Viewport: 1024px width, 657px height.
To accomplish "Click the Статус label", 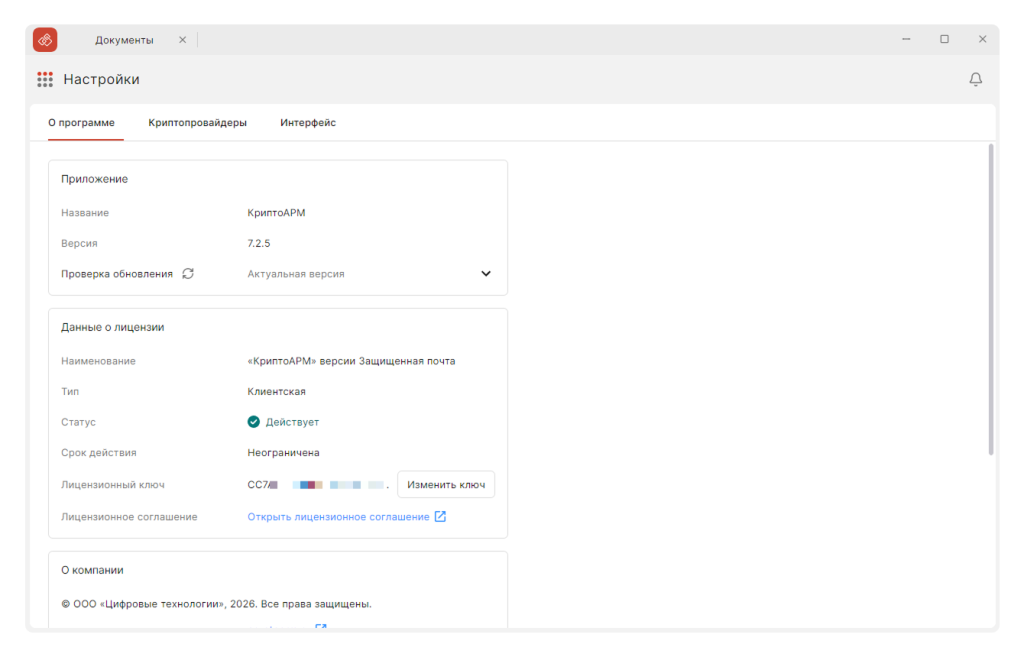I will 78,423.
